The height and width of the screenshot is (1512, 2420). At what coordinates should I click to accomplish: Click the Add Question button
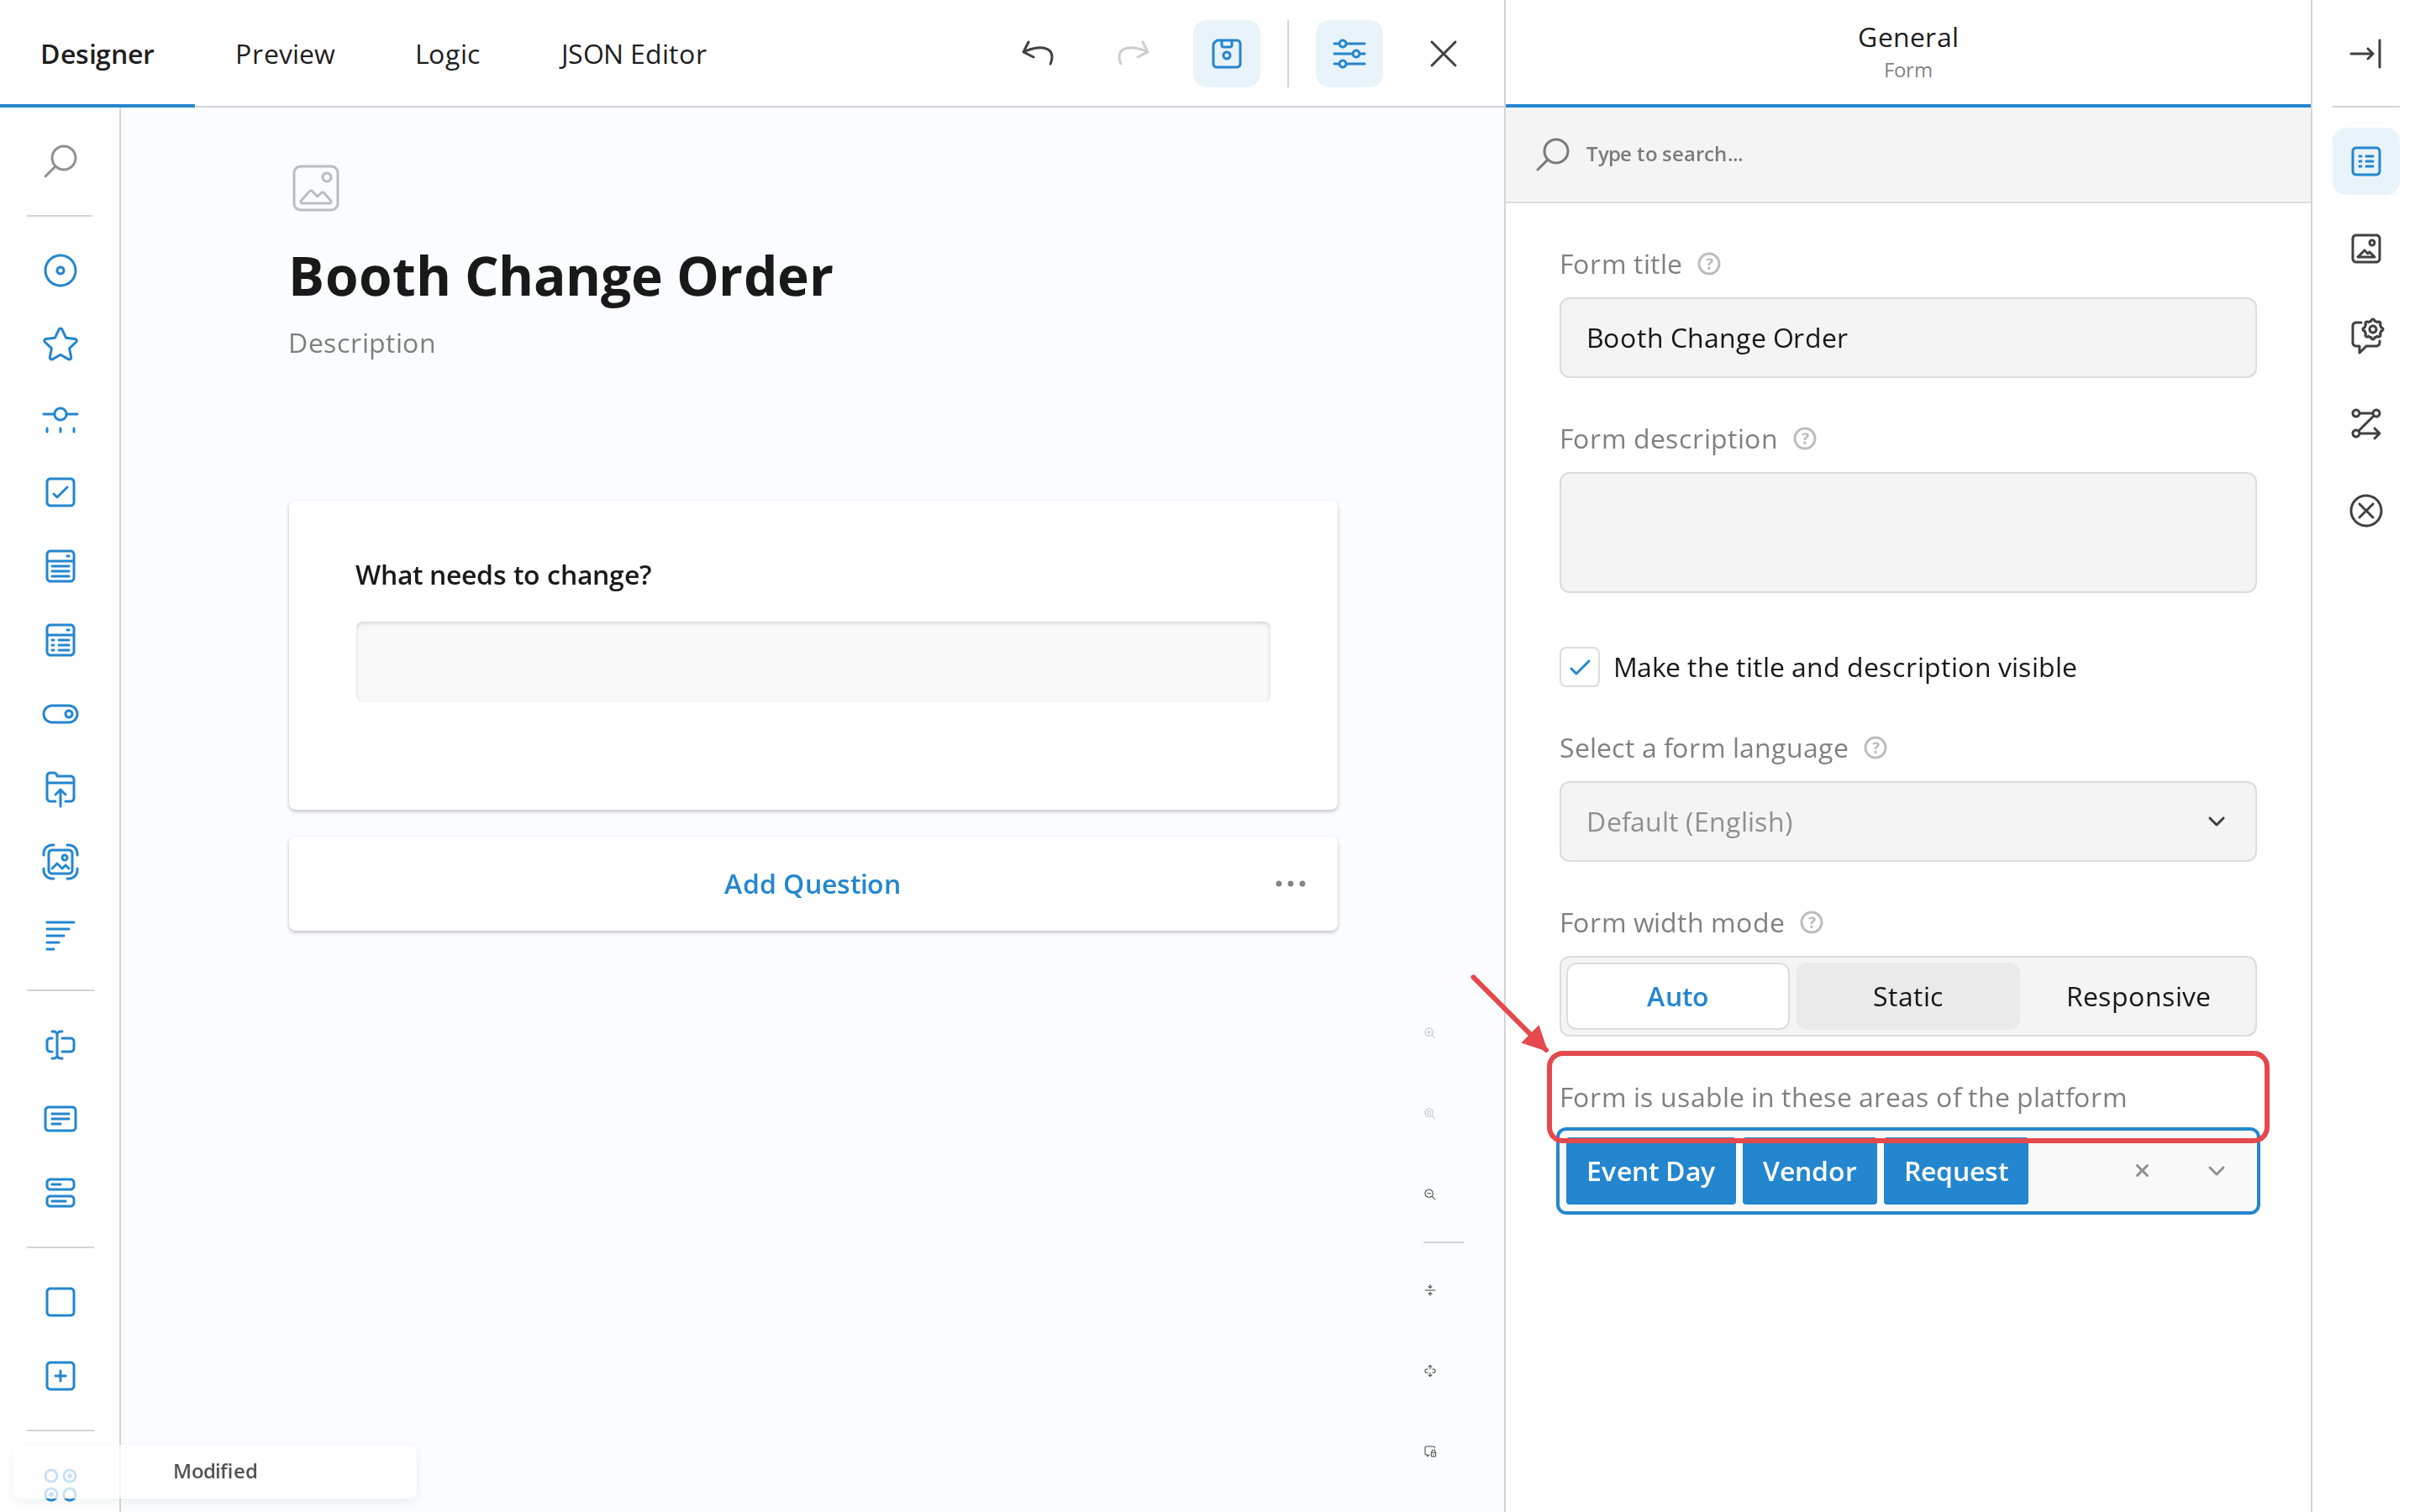tap(812, 884)
